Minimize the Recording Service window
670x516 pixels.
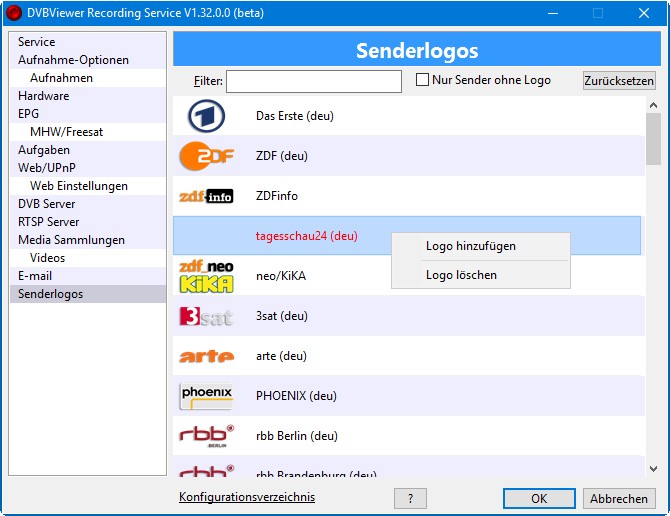click(553, 13)
